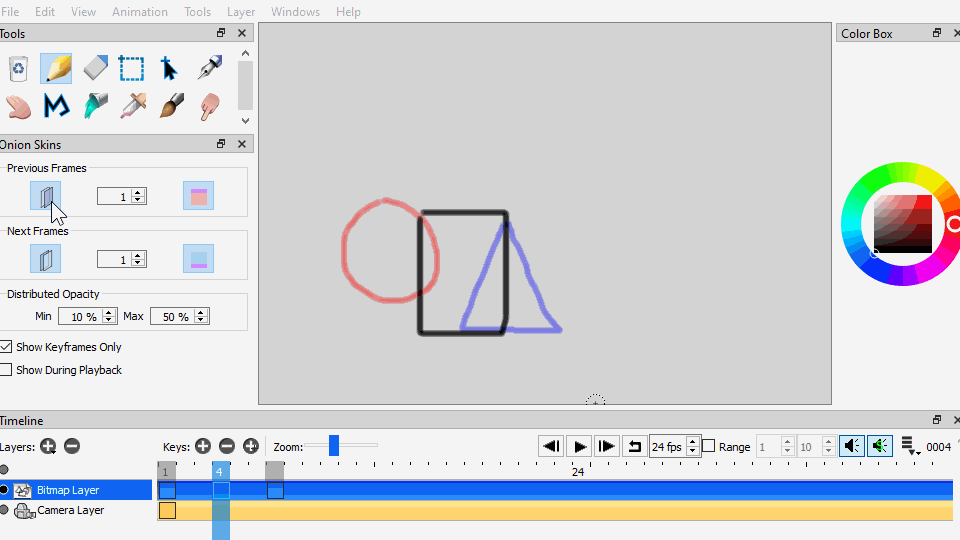The image size is (960, 540).
Task: Click the Clear Frame recycle icon
Action: tap(18, 68)
